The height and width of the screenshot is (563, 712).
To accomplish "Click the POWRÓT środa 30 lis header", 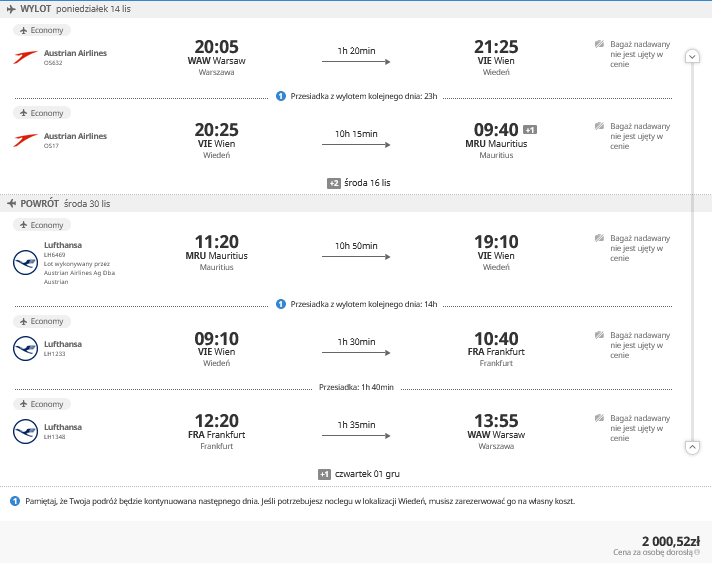I will pyautogui.click(x=59, y=203).
